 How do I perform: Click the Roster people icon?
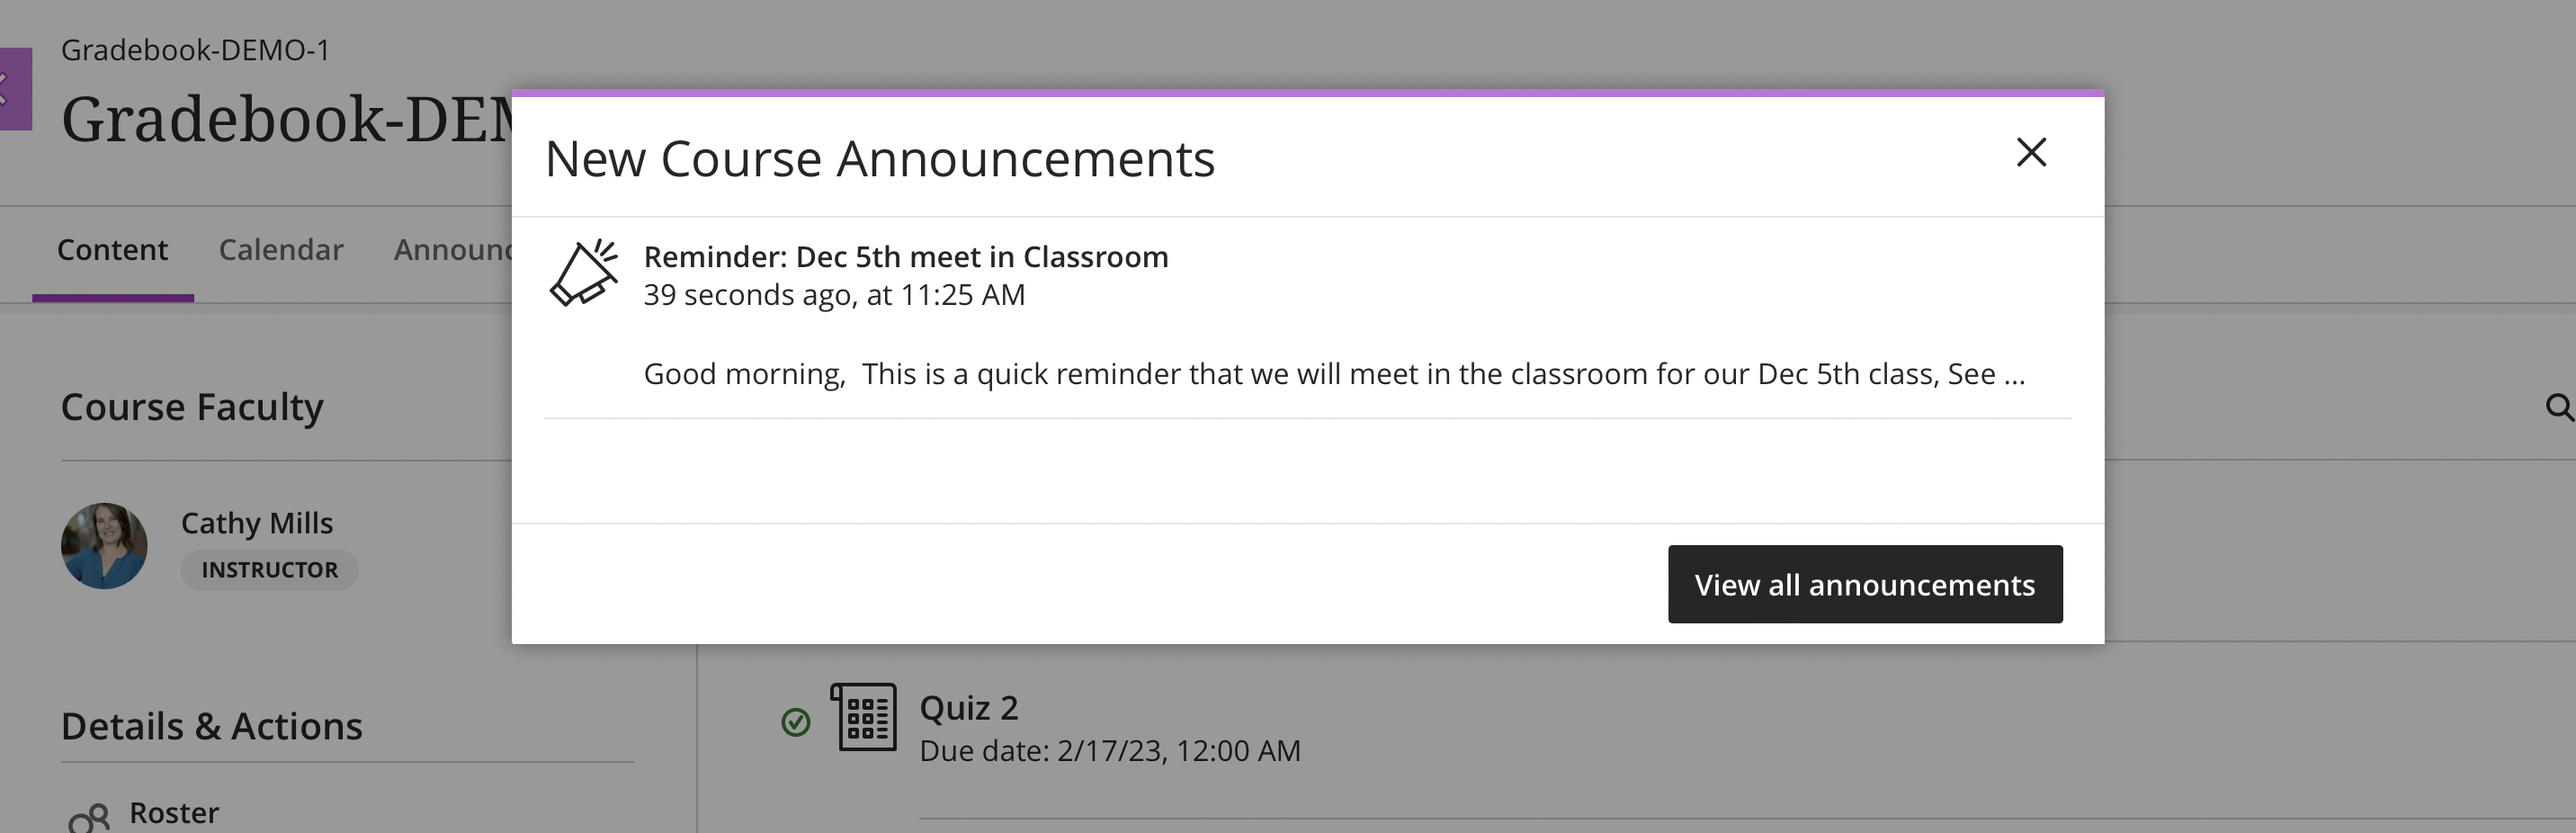(92, 818)
